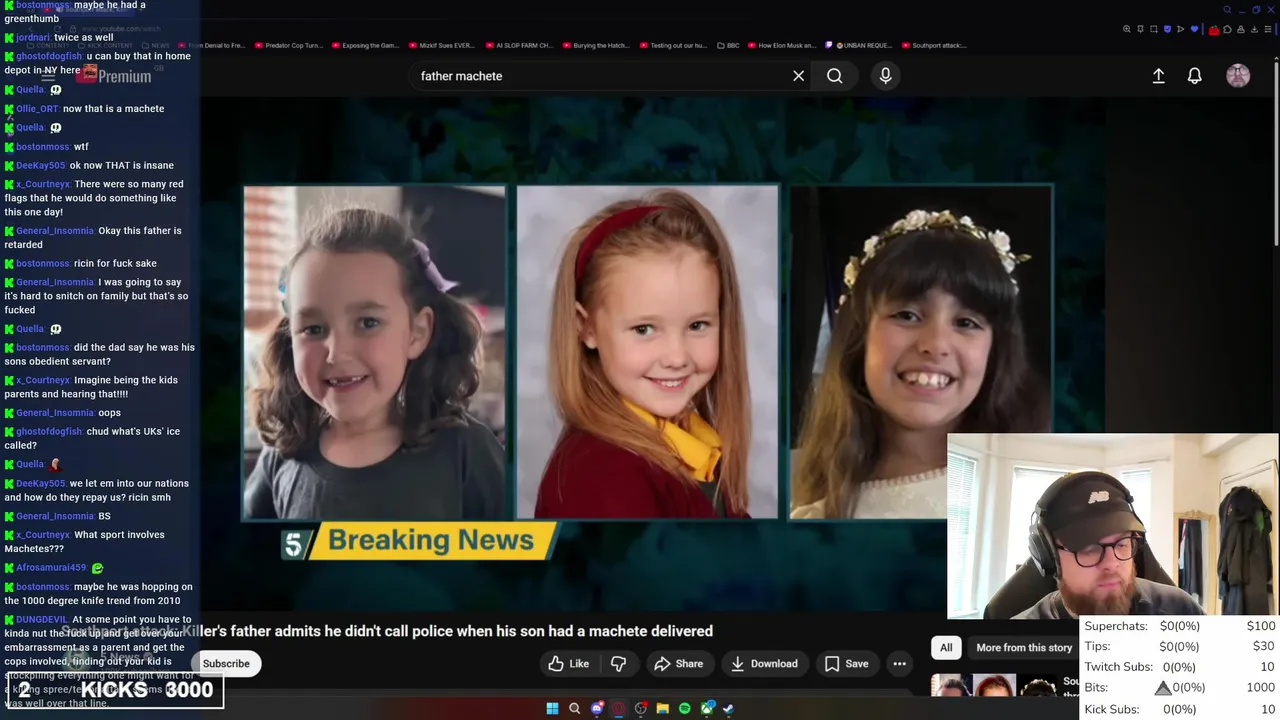
Task: Click the Kick Subs goal row
Action: [1180, 709]
